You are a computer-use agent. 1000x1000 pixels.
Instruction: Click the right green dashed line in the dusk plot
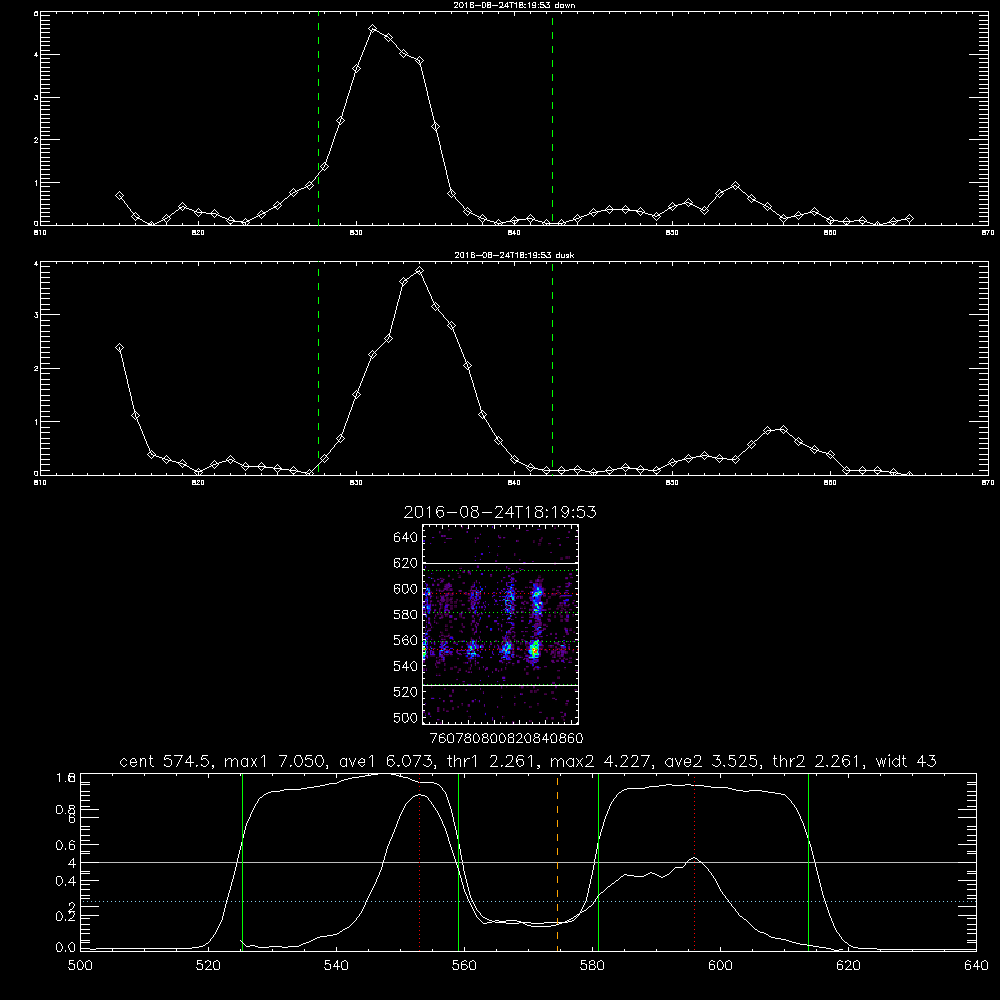[552, 367]
